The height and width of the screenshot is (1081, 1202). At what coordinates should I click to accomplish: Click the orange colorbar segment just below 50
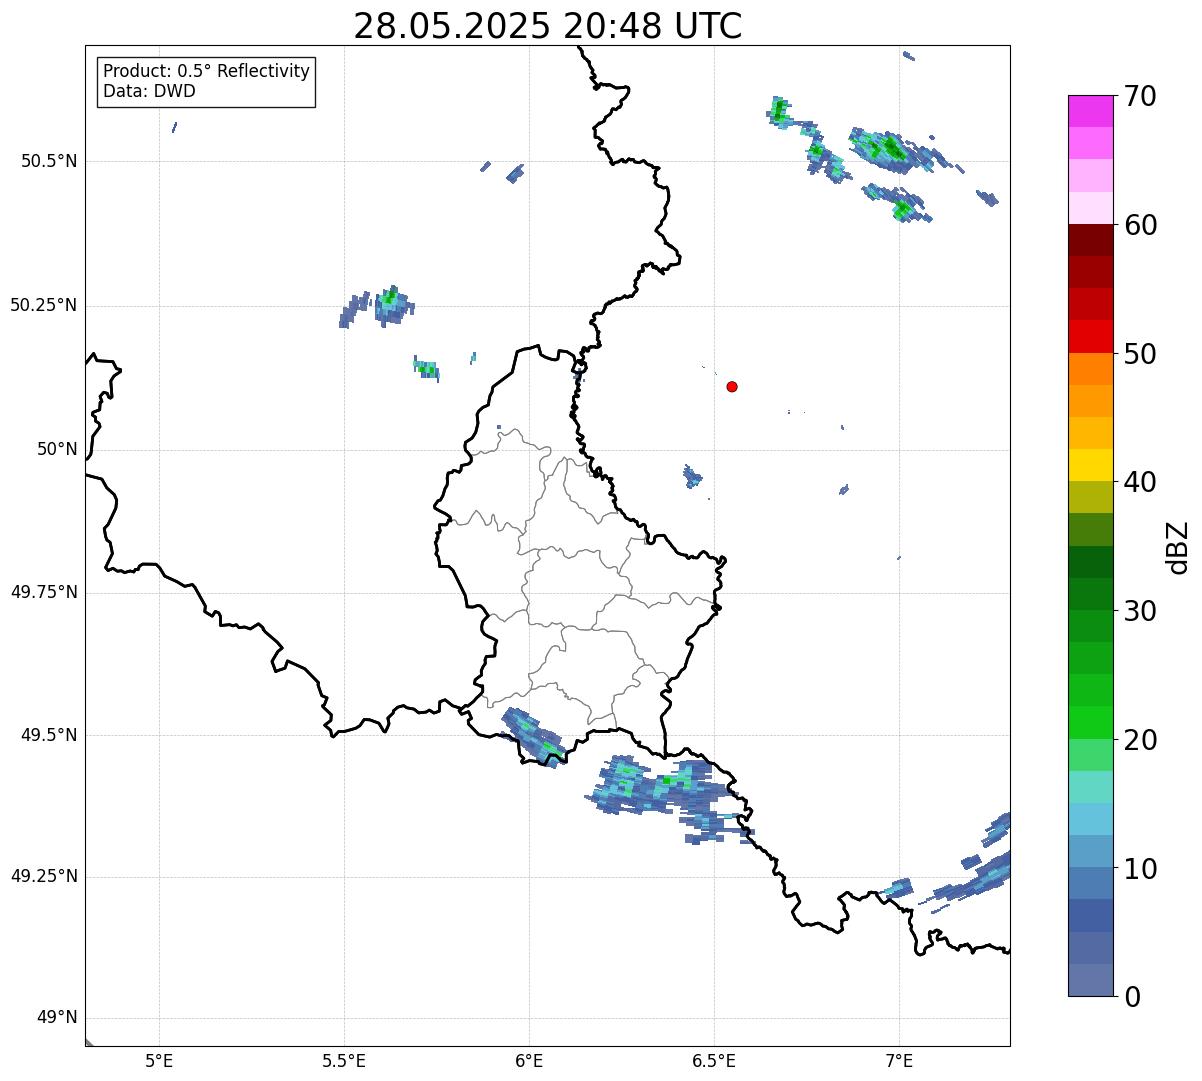(1091, 369)
